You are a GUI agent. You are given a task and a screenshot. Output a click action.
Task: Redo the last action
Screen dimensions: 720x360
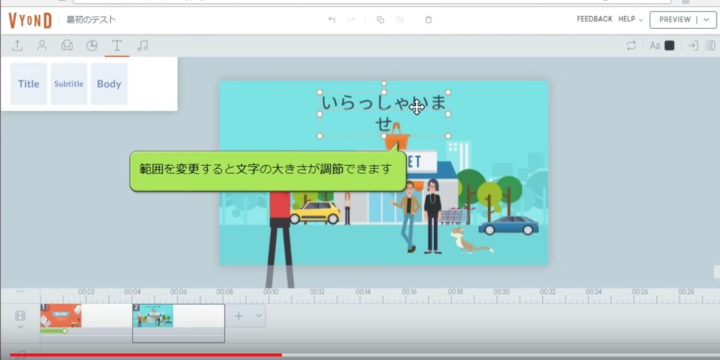(351, 20)
